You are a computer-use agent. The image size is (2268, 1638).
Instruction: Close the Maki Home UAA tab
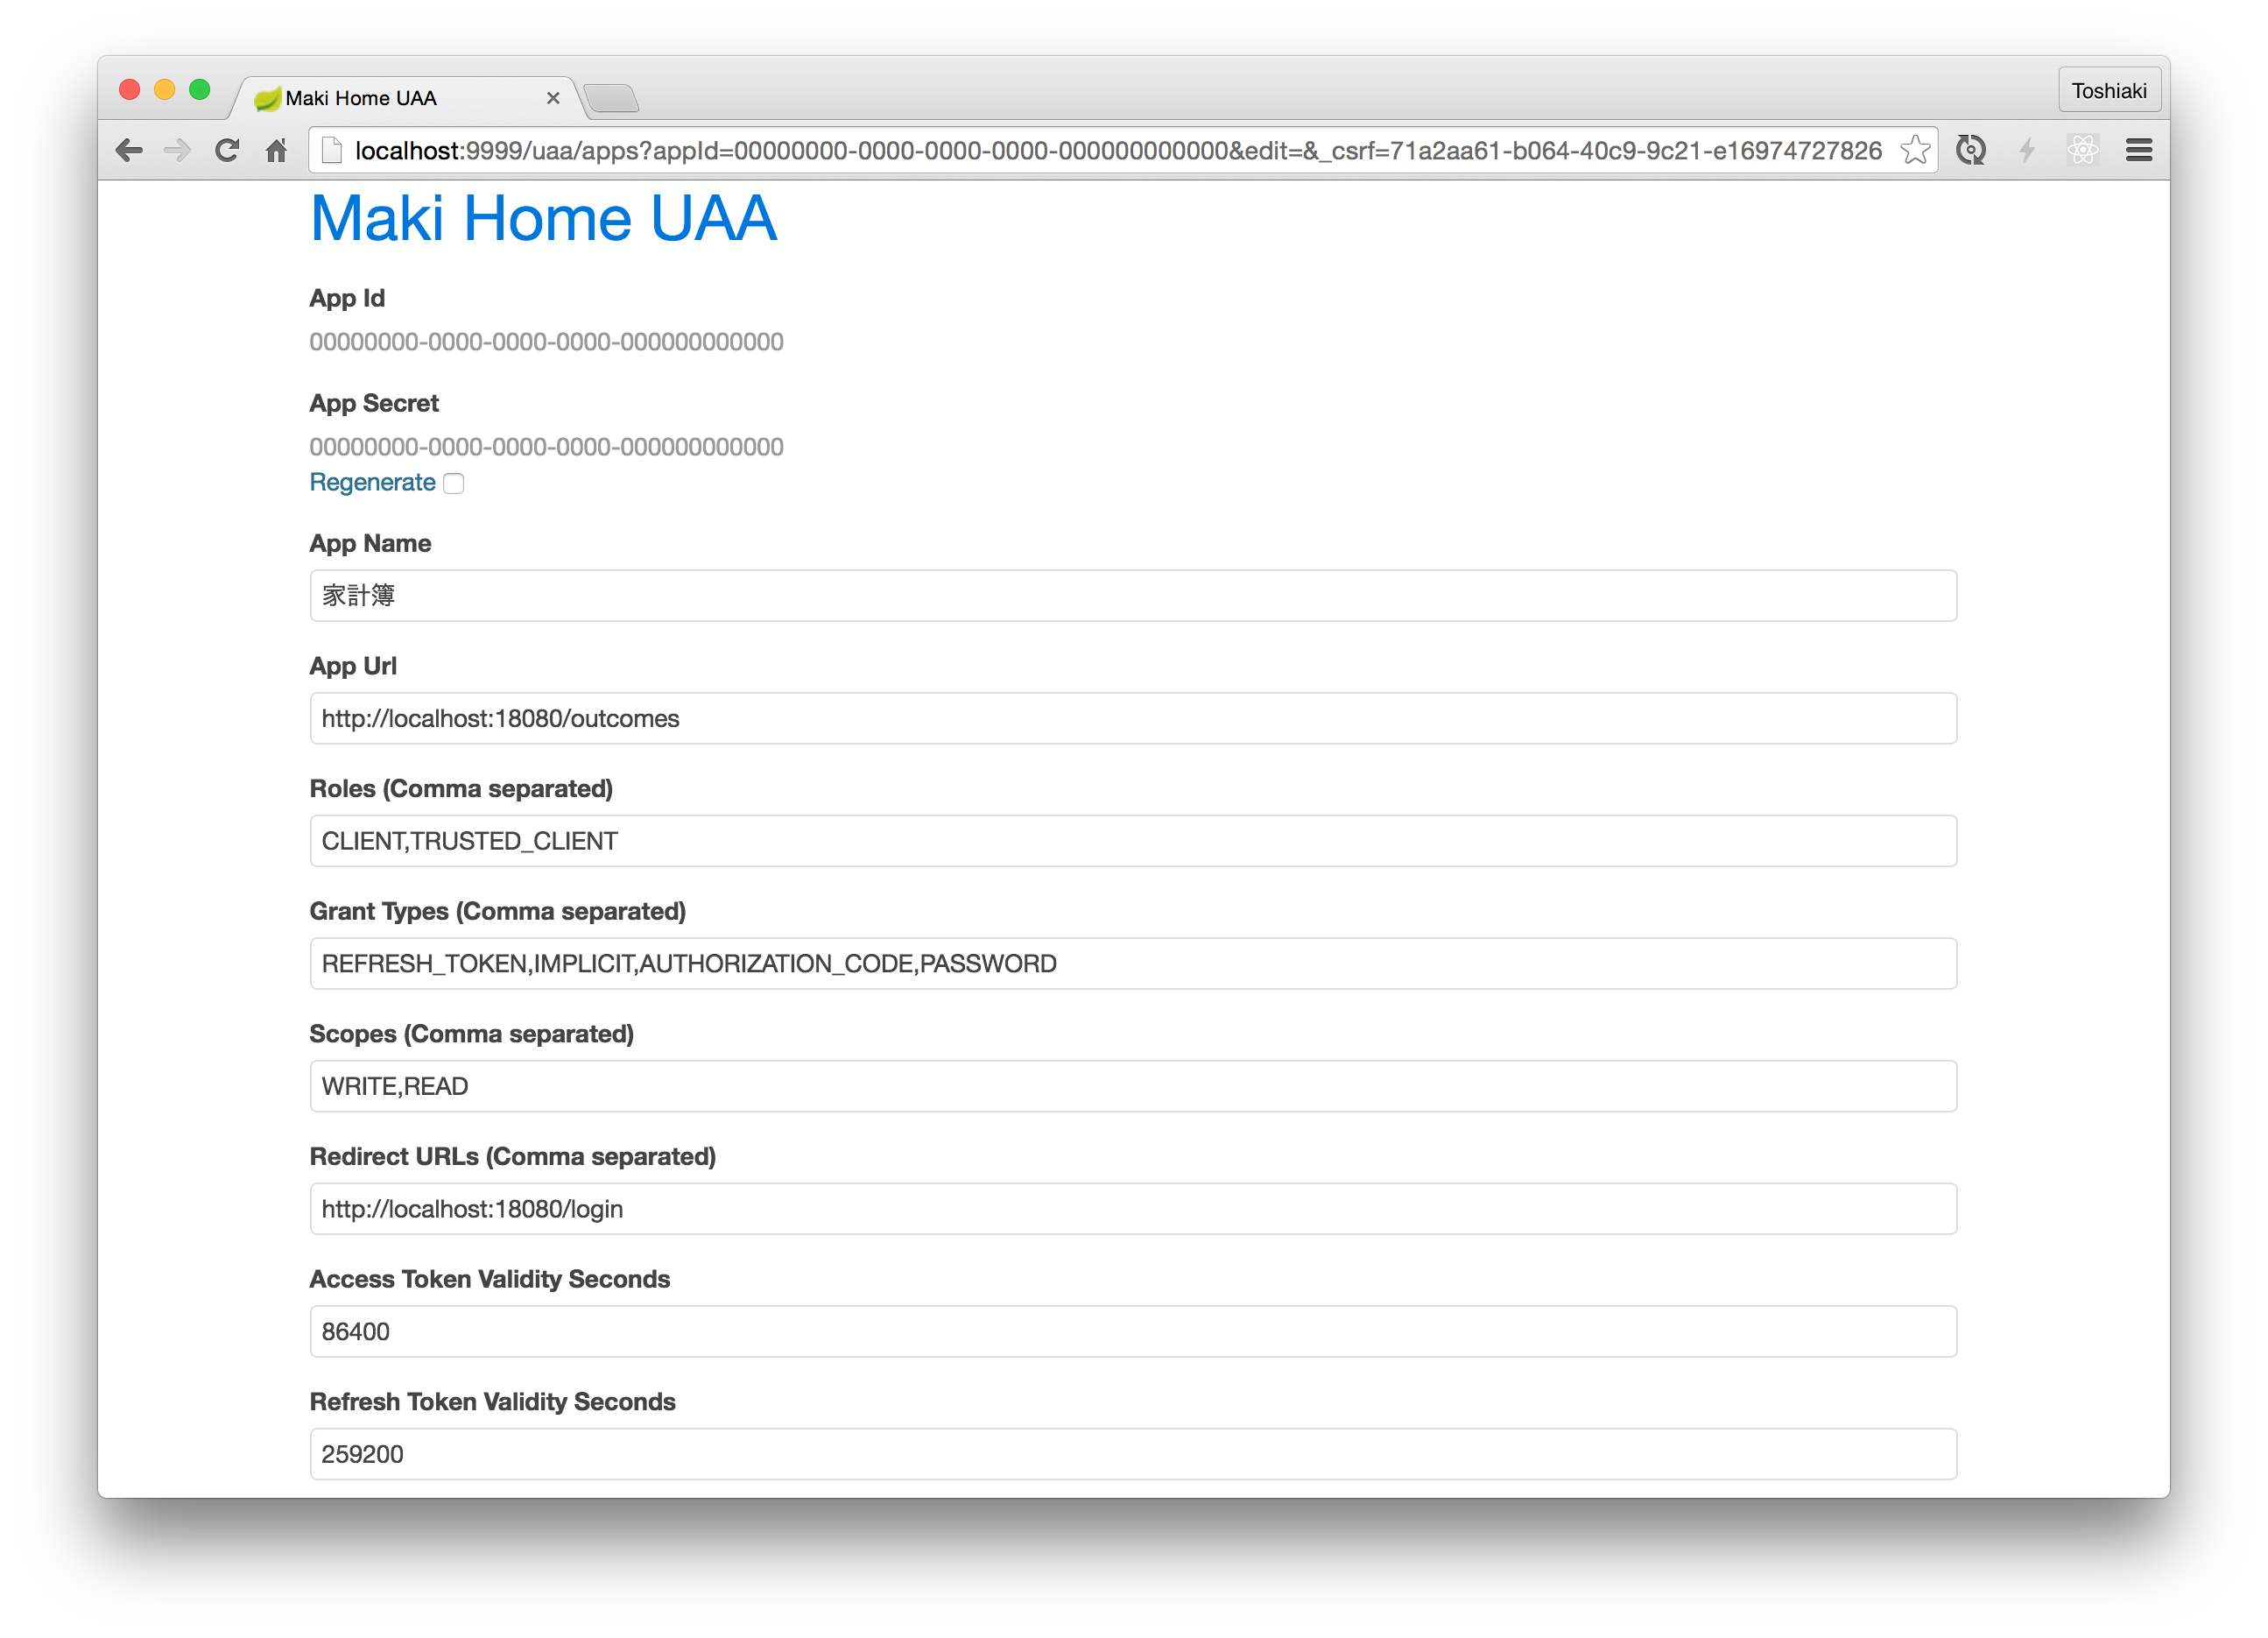point(553,98)
